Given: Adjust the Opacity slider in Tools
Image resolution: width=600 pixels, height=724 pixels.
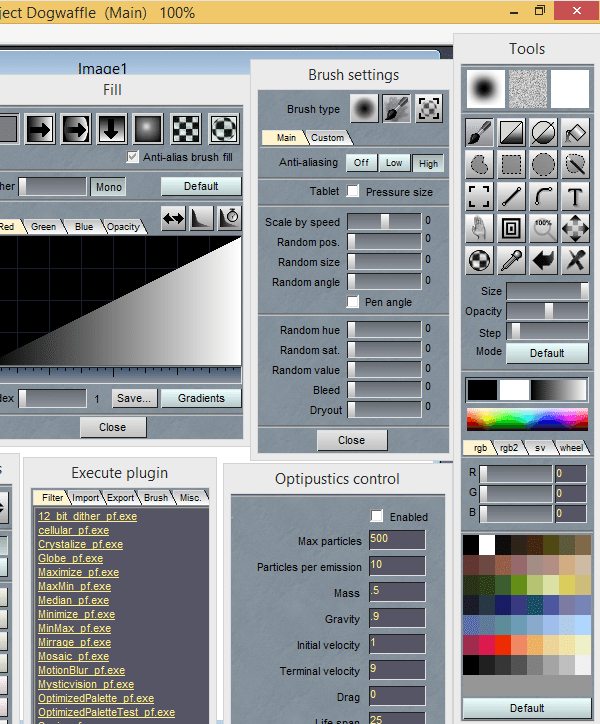Looking at the screenshot, I should pos(547,311).
